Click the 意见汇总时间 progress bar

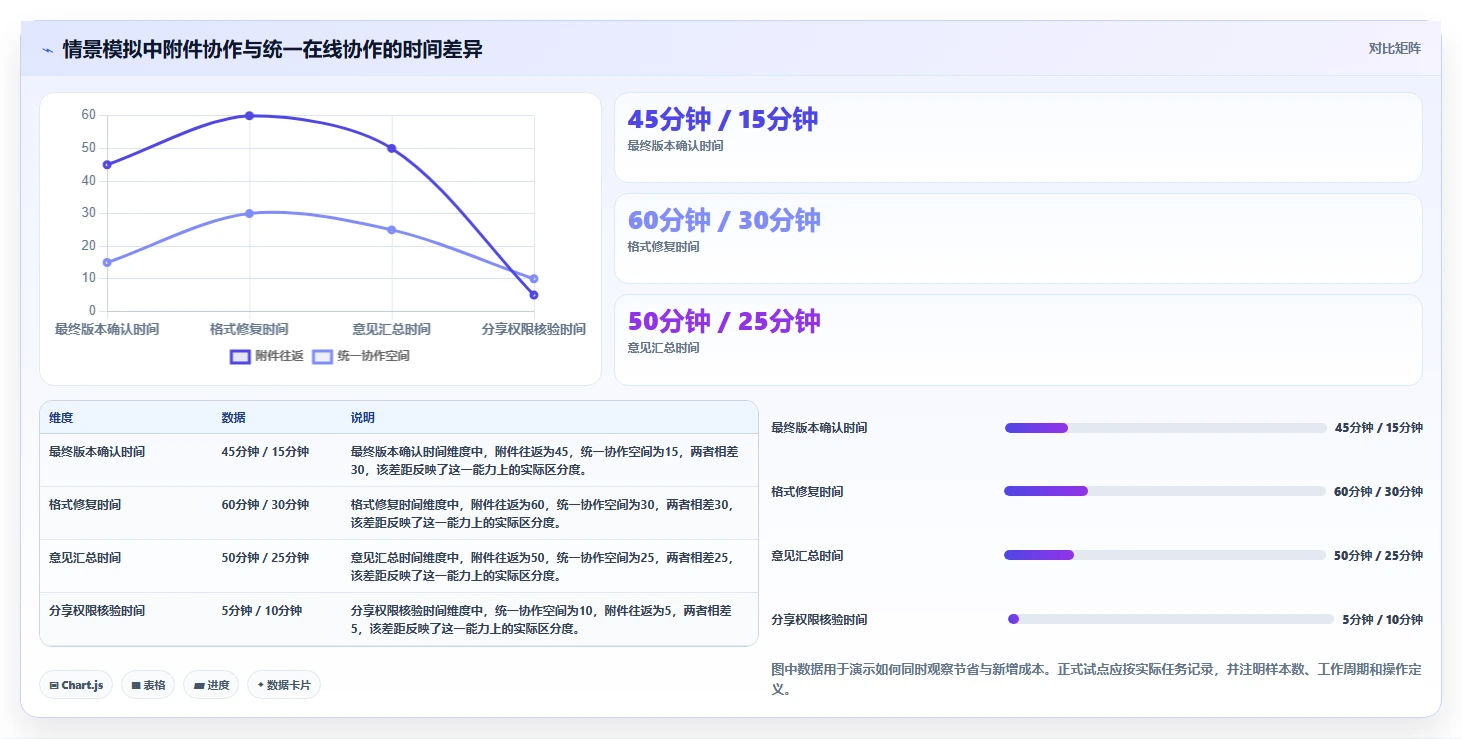pyautogui.click(x=1165, y=555)
